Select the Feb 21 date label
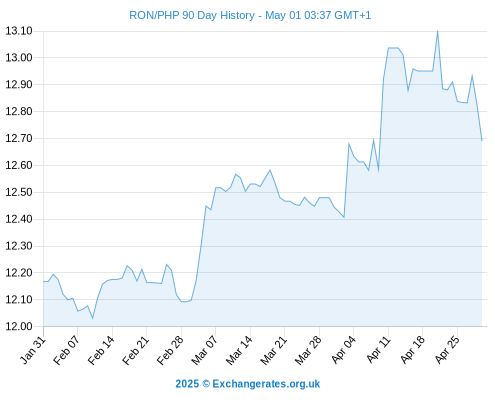This screenshot has height=400, width=495. click(136, 351)
